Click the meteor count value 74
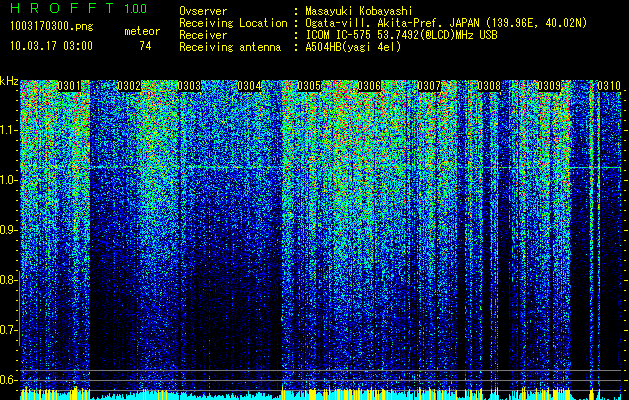Viewport: 629px width, 400px height. pyautogui.click(x=145, y=46)
